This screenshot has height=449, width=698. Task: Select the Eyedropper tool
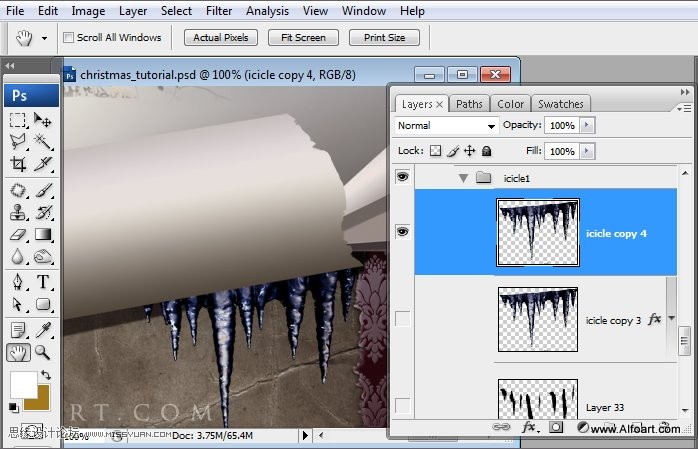click(x=43, y=330)
